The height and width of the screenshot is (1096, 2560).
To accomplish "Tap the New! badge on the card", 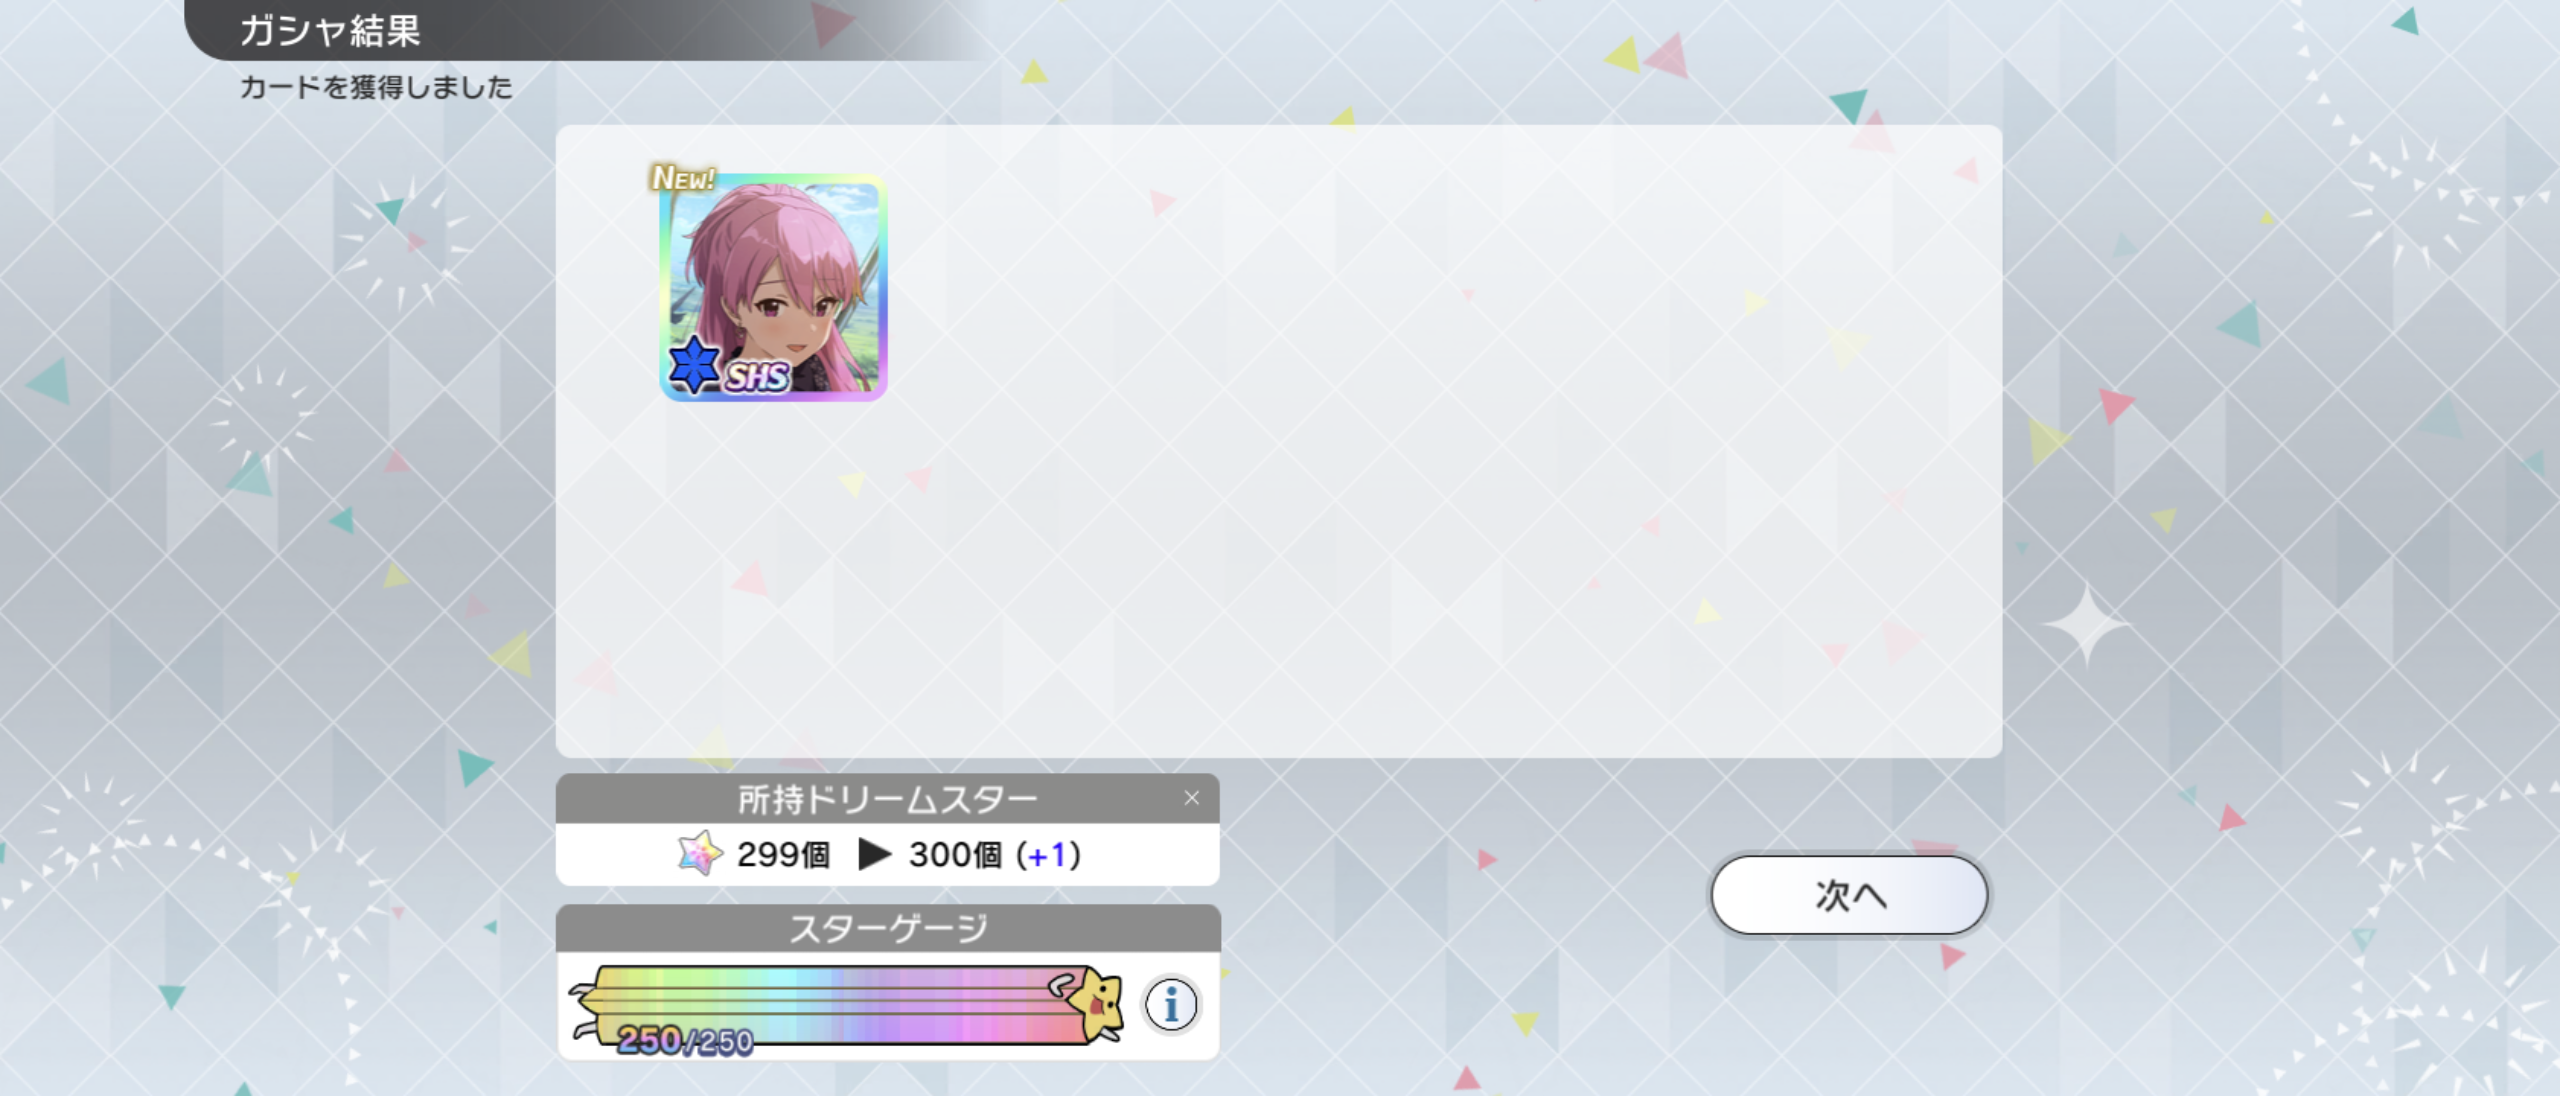I will tap(683, 178).
